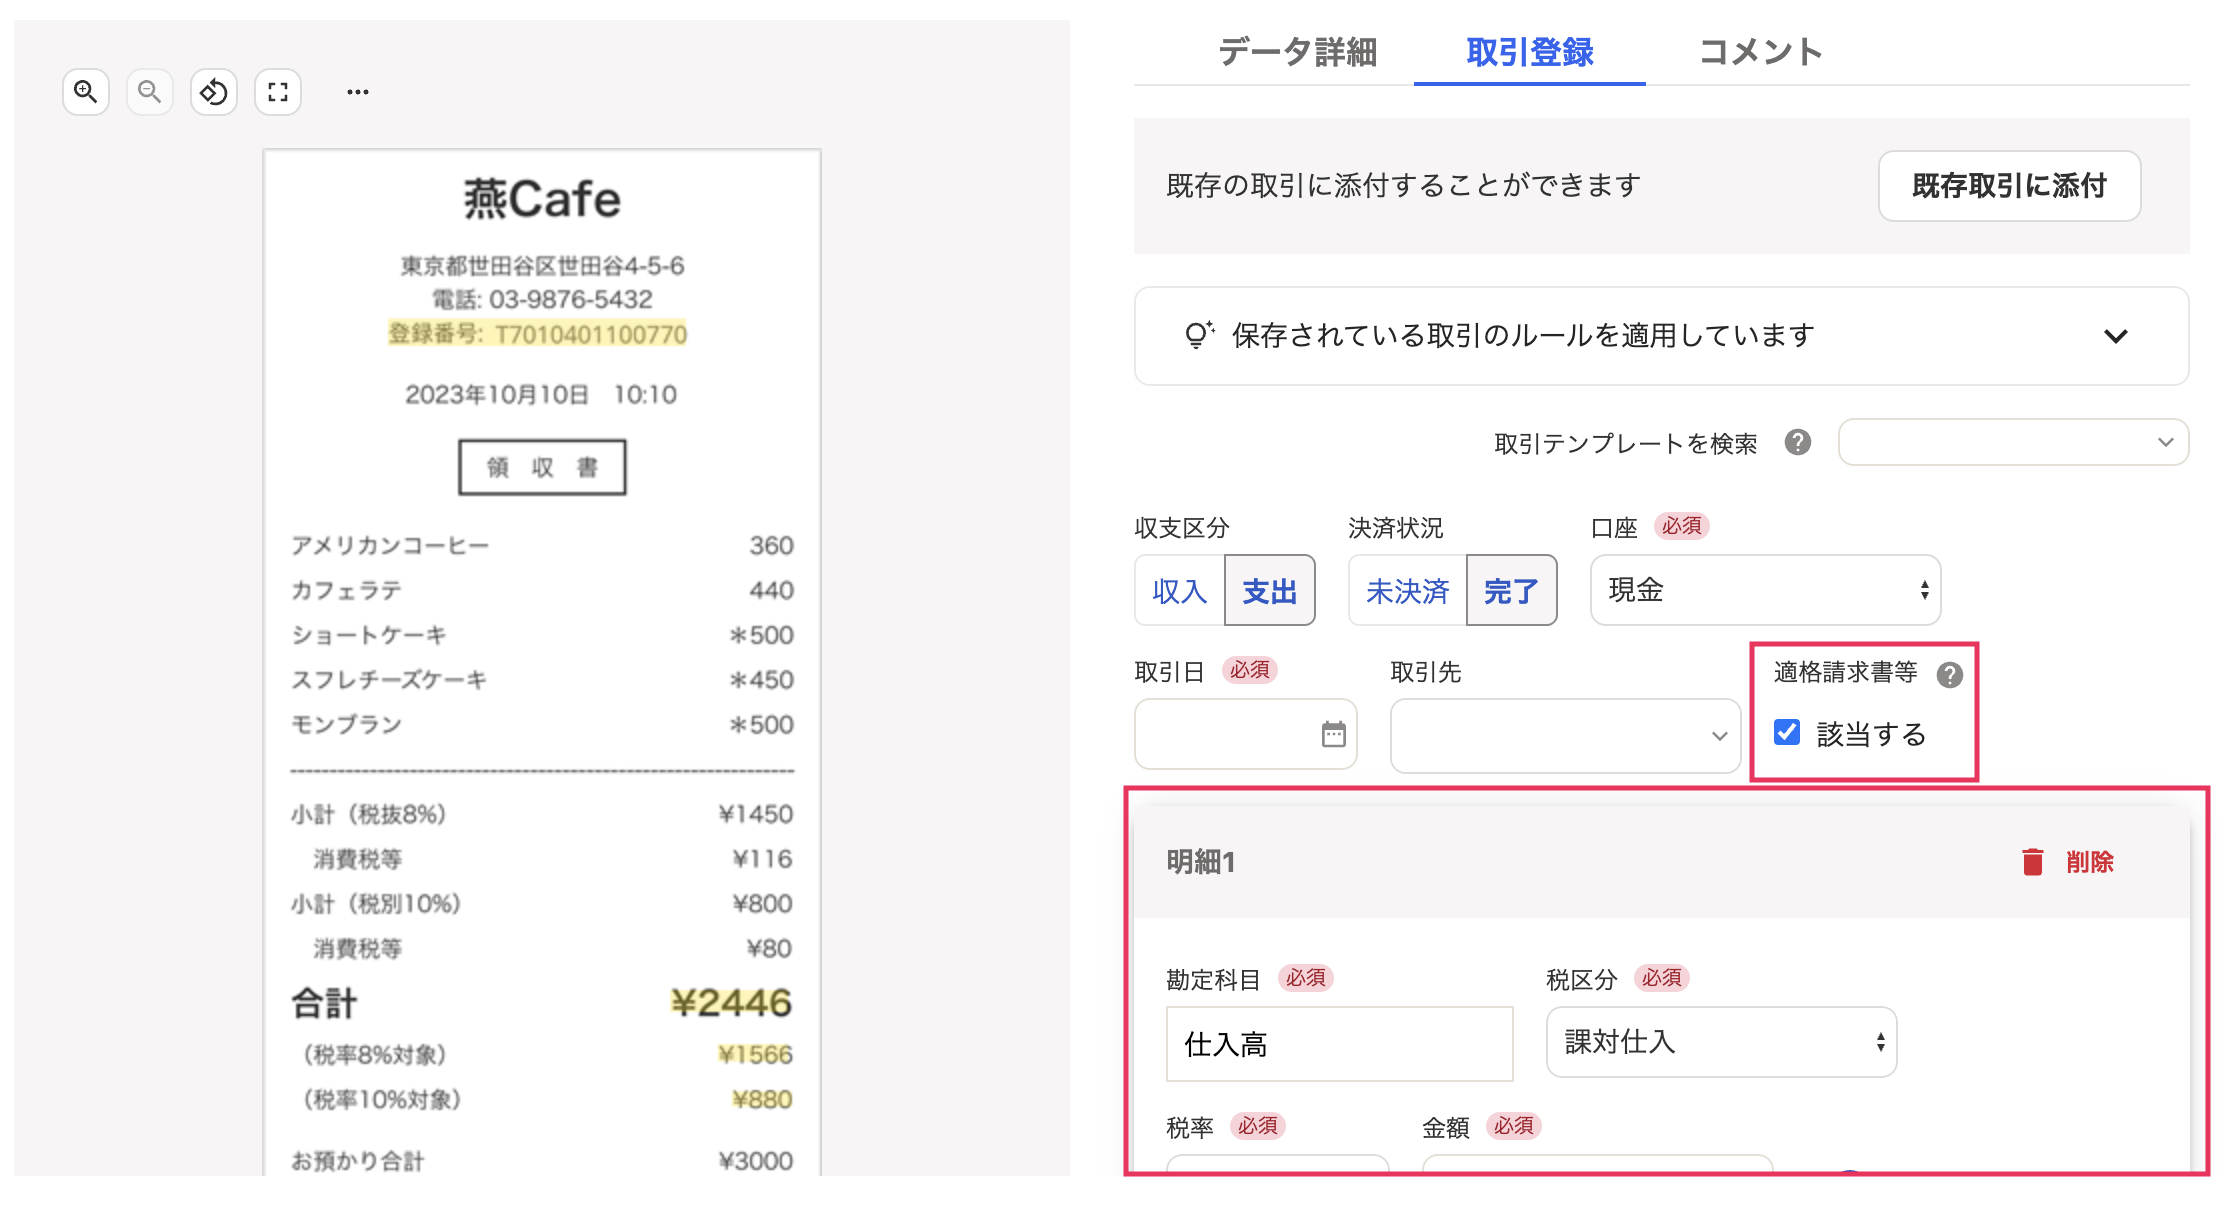Image resolution: width=2236 pixels, height=1210 pixels.
Task: Click the 明細1 section heading
Action: [1201, 862]
